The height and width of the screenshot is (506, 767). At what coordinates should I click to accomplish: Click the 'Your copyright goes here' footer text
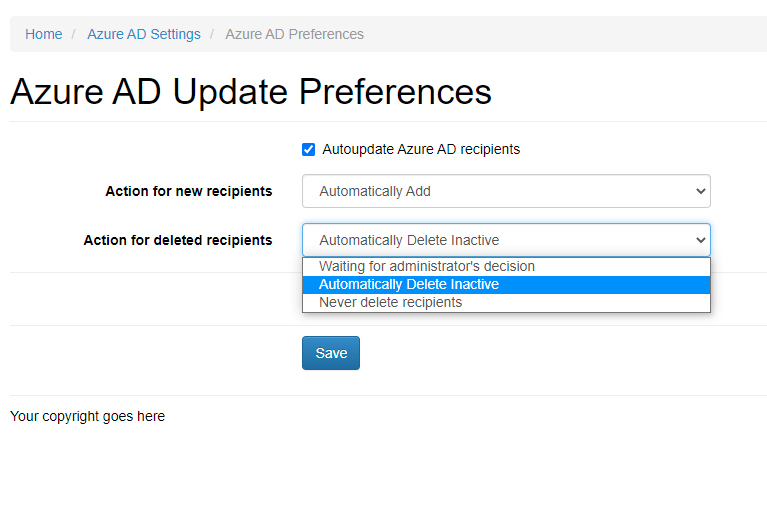(87, 416)
